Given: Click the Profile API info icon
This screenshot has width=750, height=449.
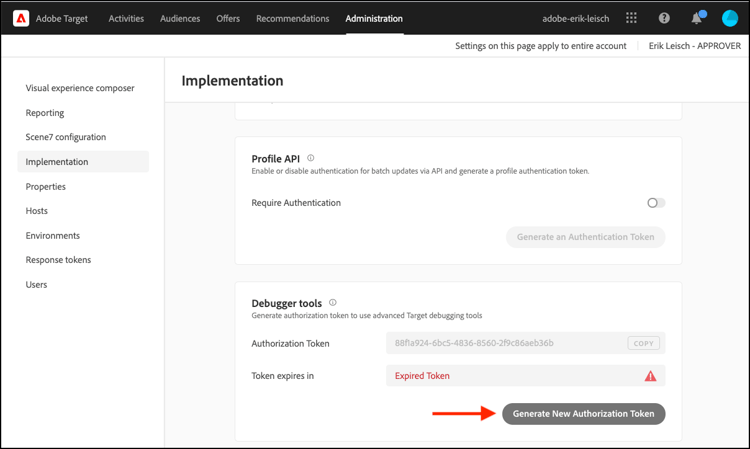Looking at the screenshot, I should point(310,158).
